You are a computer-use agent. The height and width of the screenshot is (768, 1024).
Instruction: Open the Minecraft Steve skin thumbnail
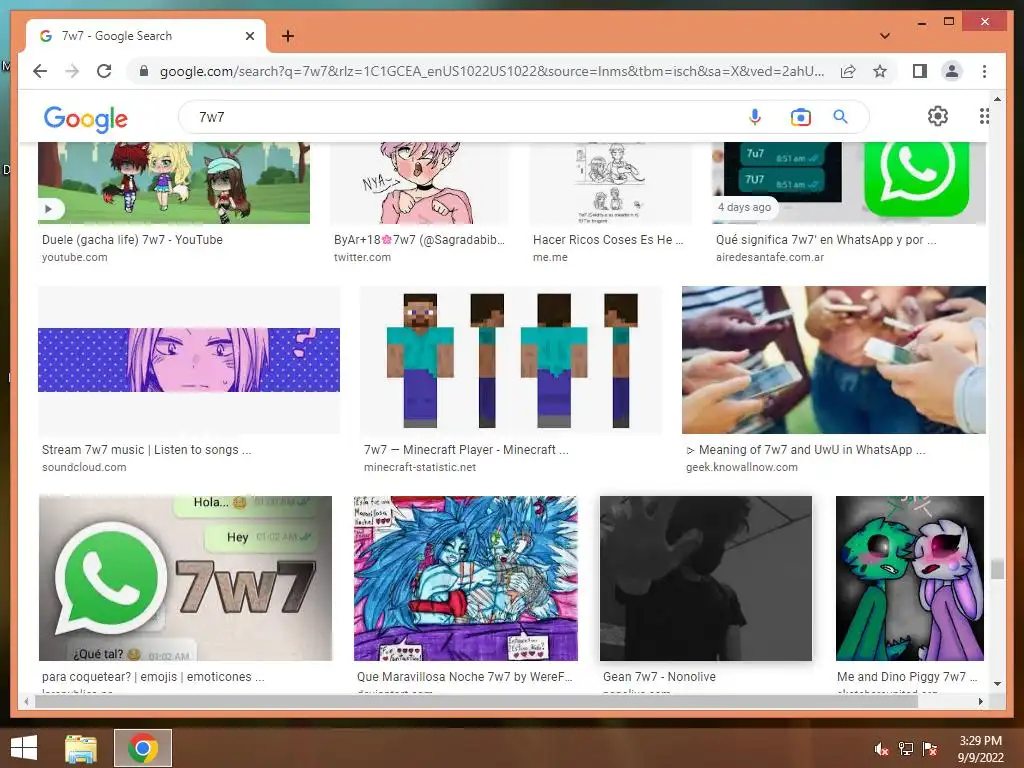pyautogui.click(x=511, y=360)
